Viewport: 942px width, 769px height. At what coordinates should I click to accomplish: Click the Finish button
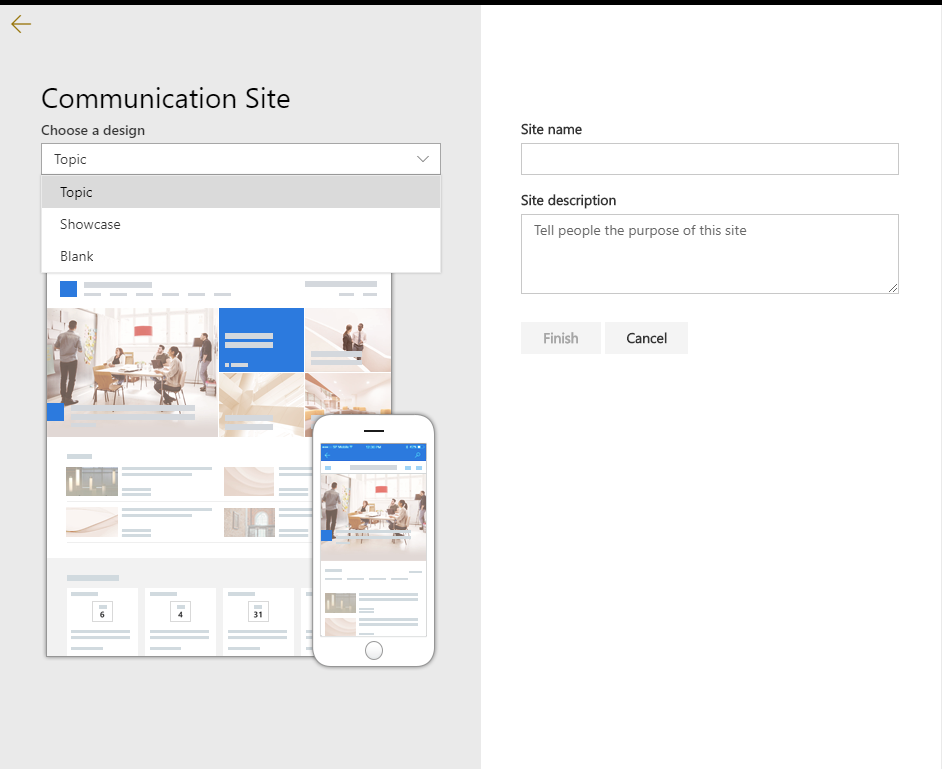(x=560, y=338)
